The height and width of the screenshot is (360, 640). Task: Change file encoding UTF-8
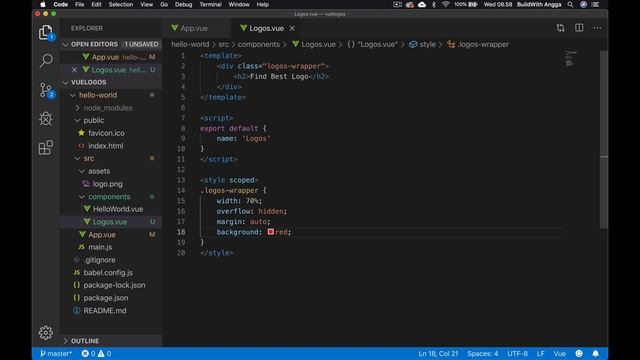coord(518,353)
